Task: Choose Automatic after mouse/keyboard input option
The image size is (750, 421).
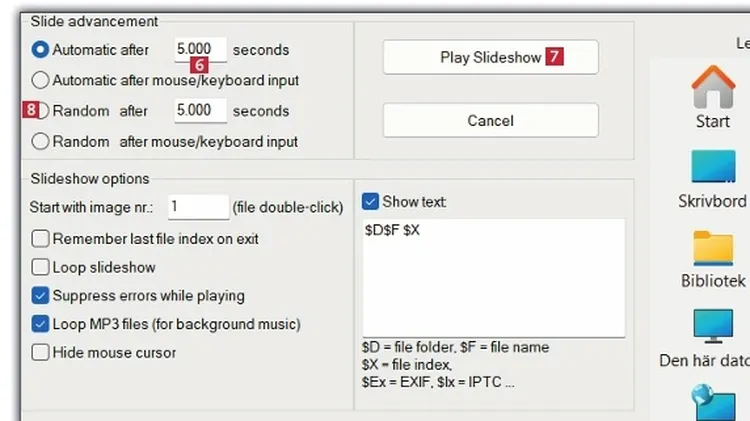Action: point(41,80)
